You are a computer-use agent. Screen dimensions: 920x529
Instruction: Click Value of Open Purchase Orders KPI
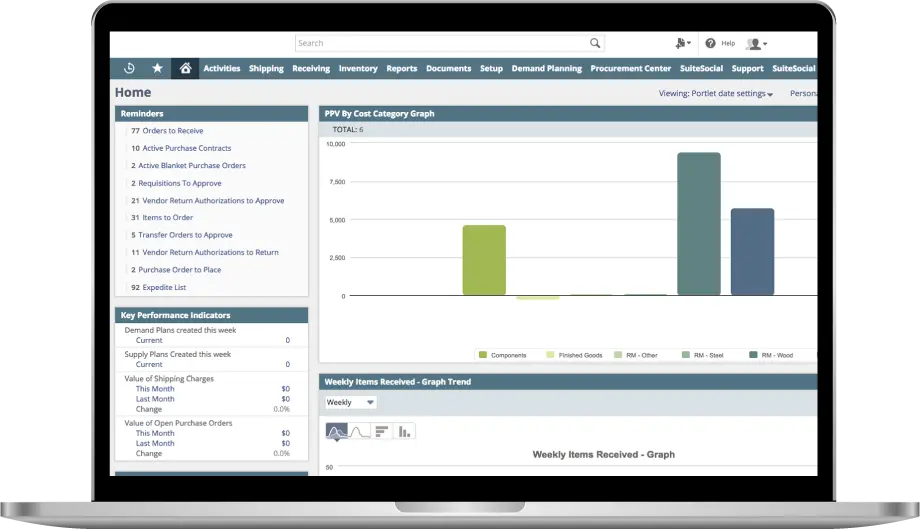pos(178,423)
